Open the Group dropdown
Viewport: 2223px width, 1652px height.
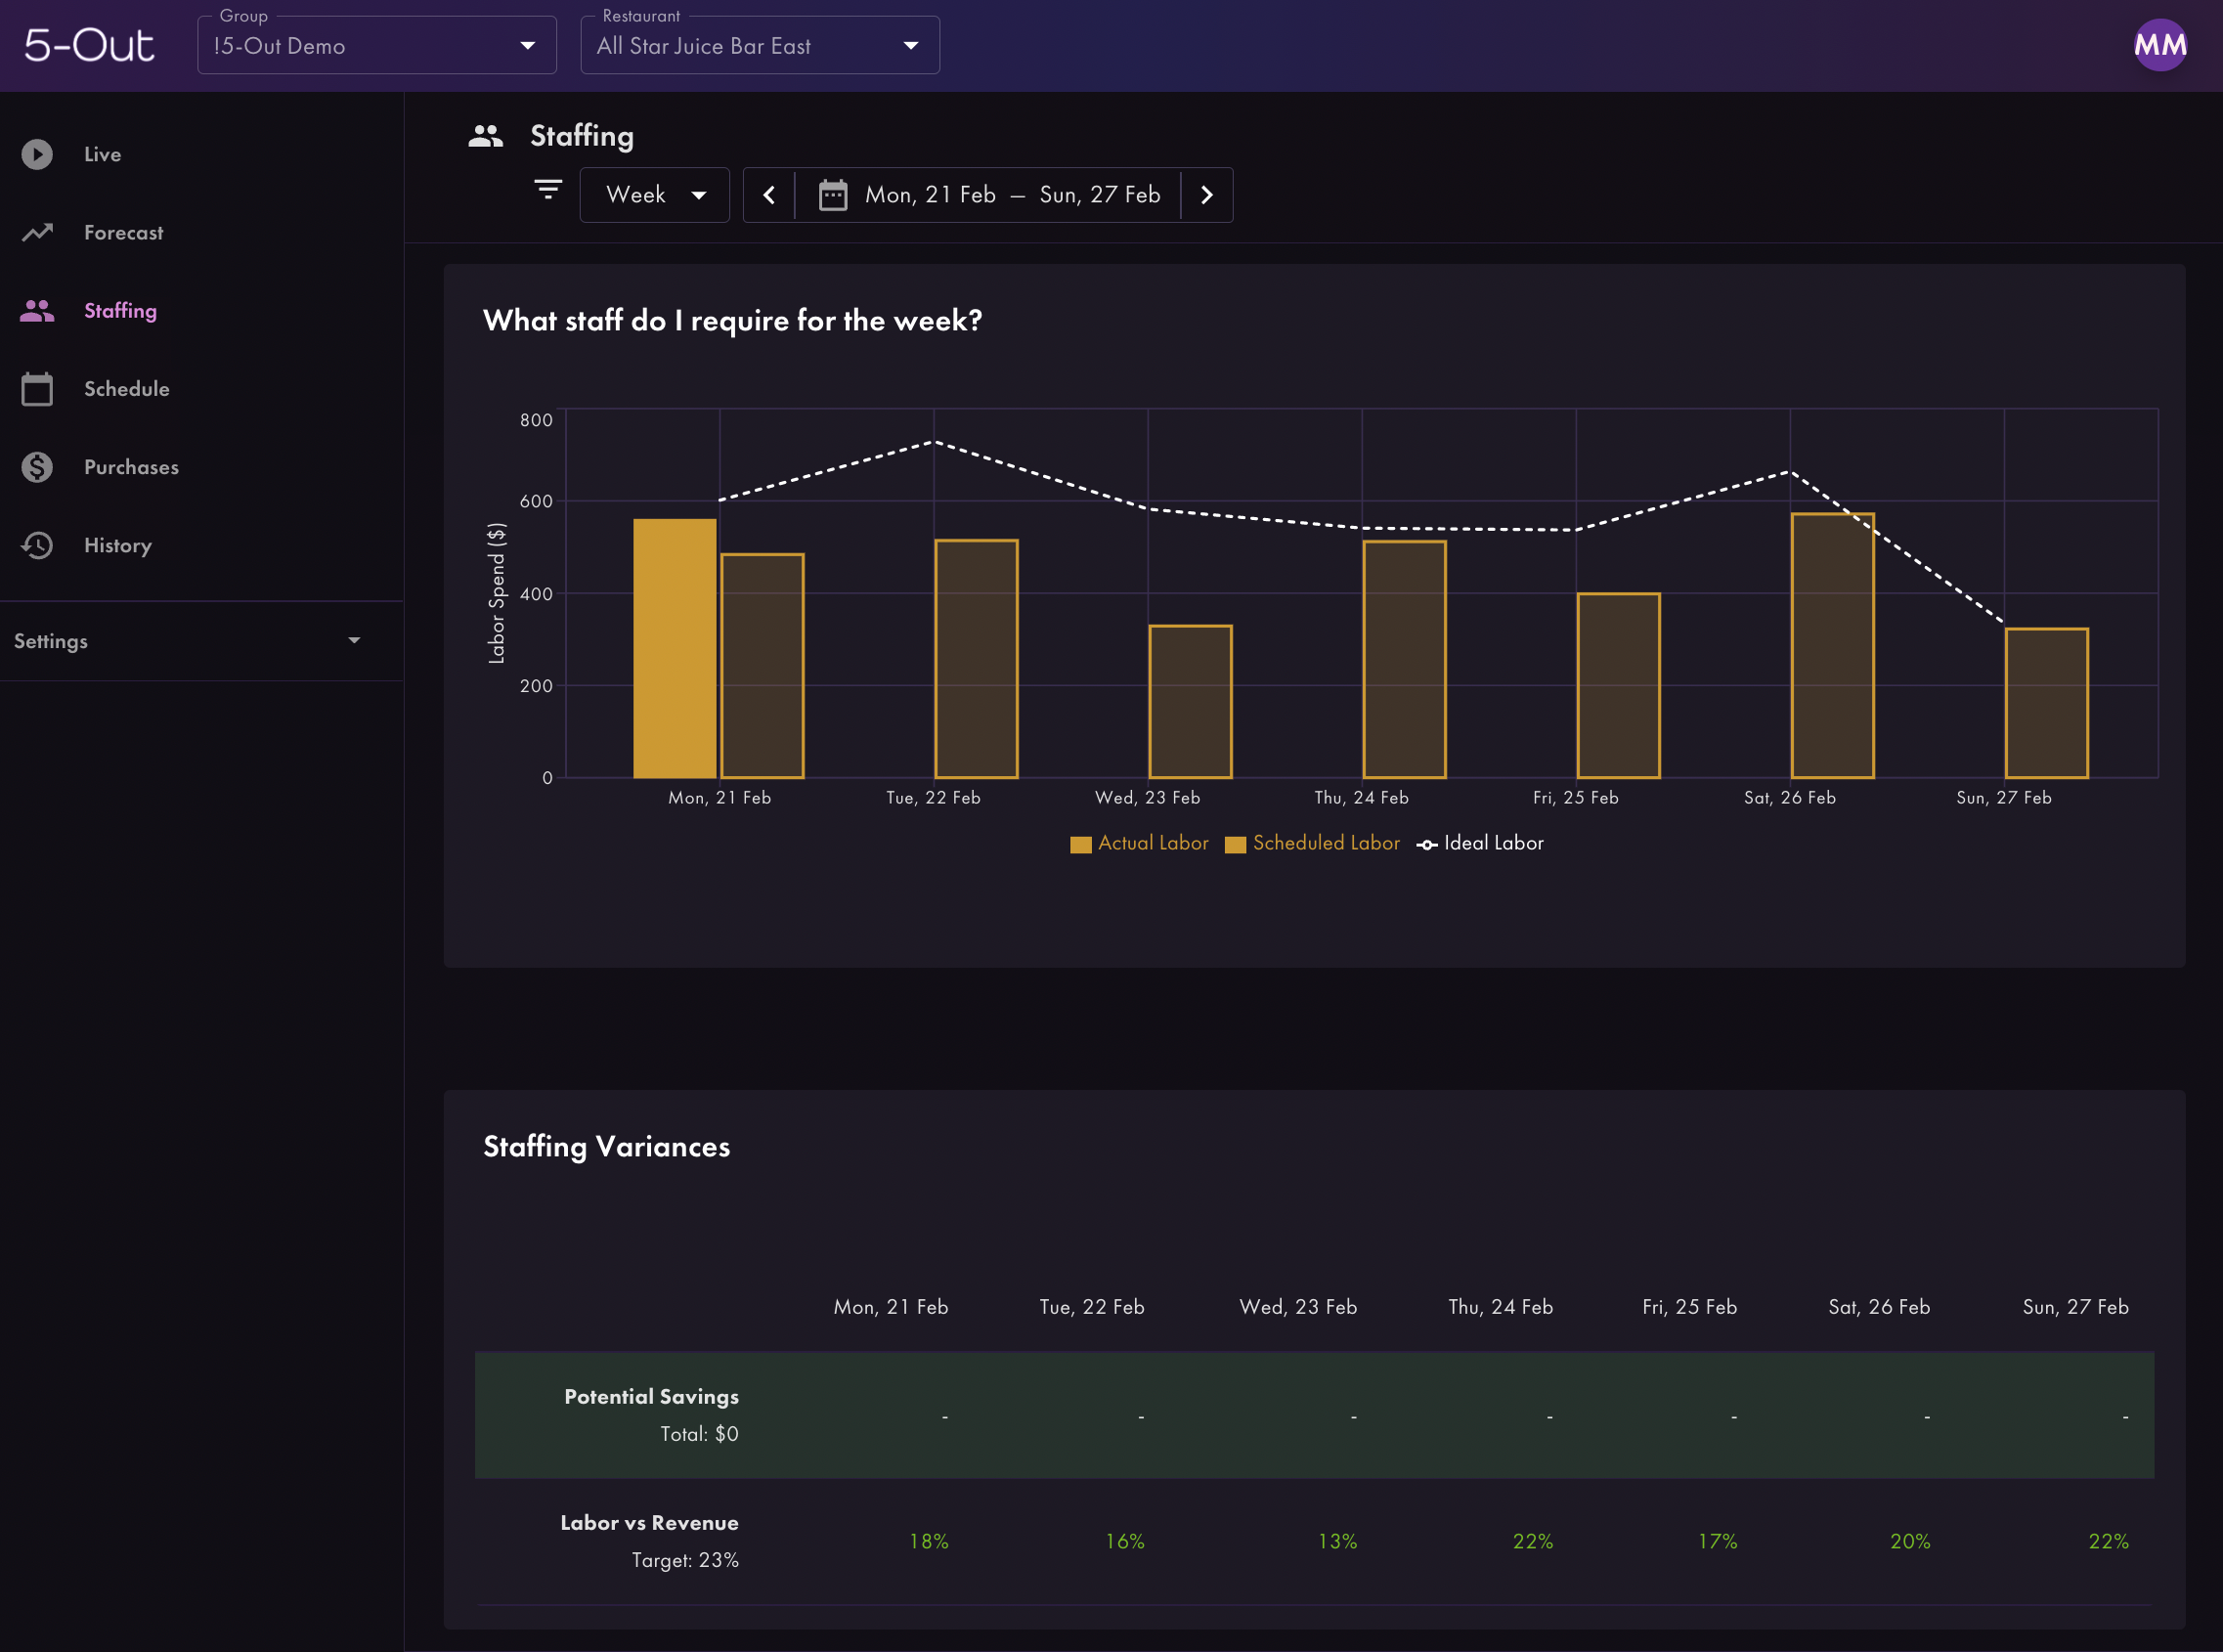(377, 46)
